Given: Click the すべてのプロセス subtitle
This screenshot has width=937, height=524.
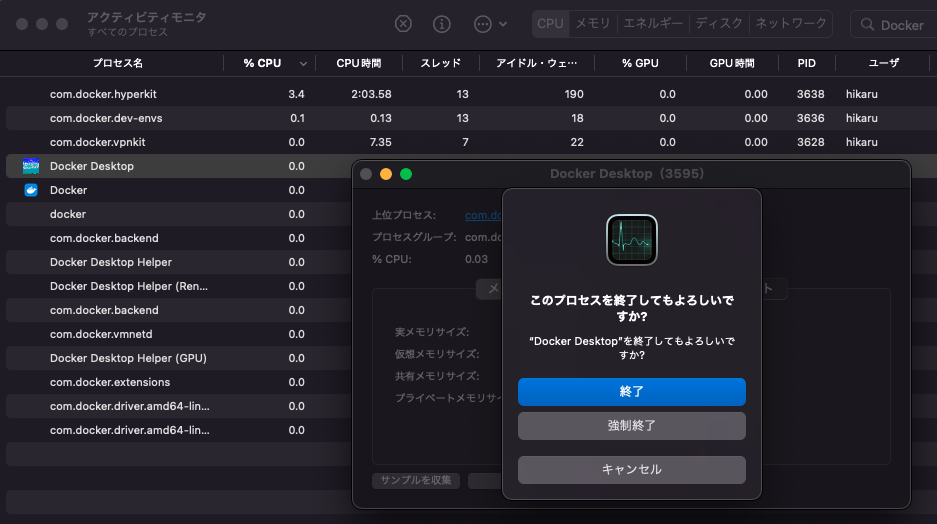Looking at the screenshot, I should [127, 32].
